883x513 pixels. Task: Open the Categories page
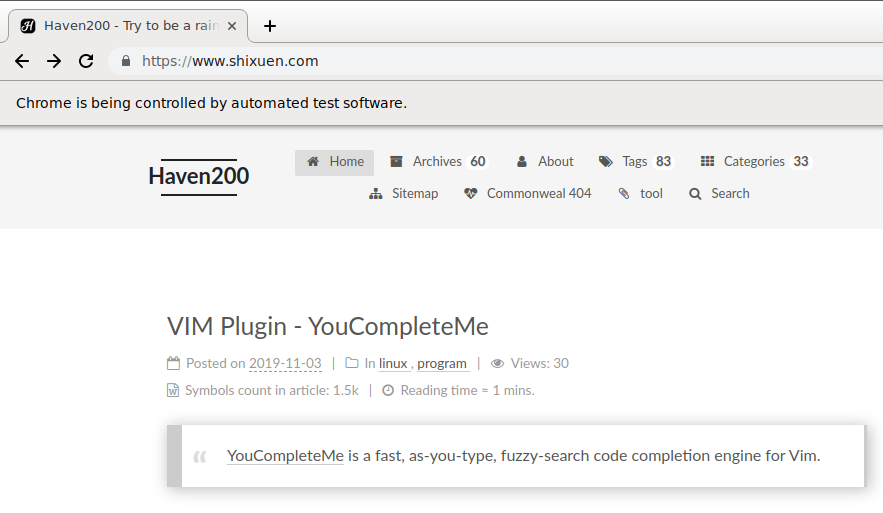754,162
